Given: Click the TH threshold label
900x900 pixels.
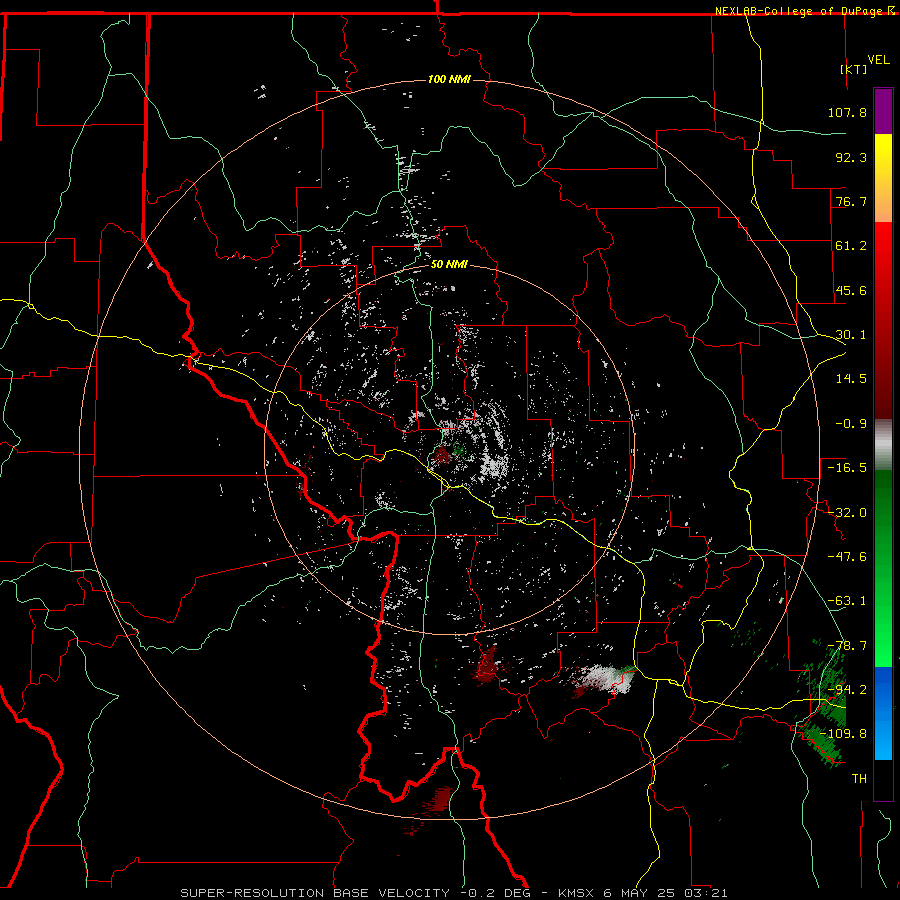Looking at the screenshot, I should tap(859, 779).
